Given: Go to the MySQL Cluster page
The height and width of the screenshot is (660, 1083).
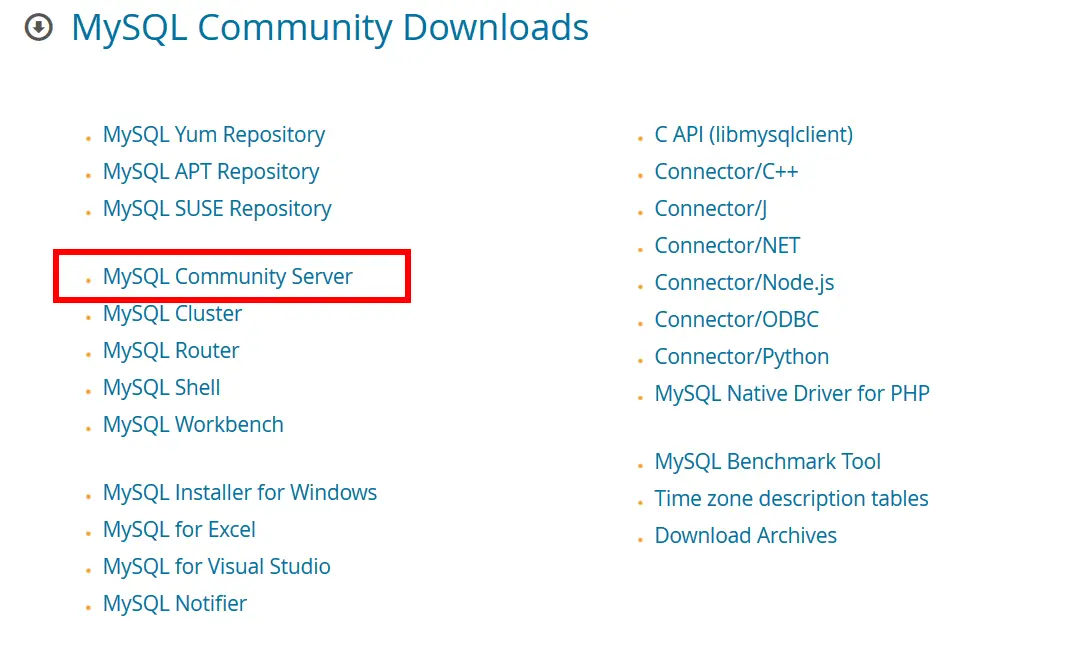Looking at the screenshot, I should click(173, 313).
